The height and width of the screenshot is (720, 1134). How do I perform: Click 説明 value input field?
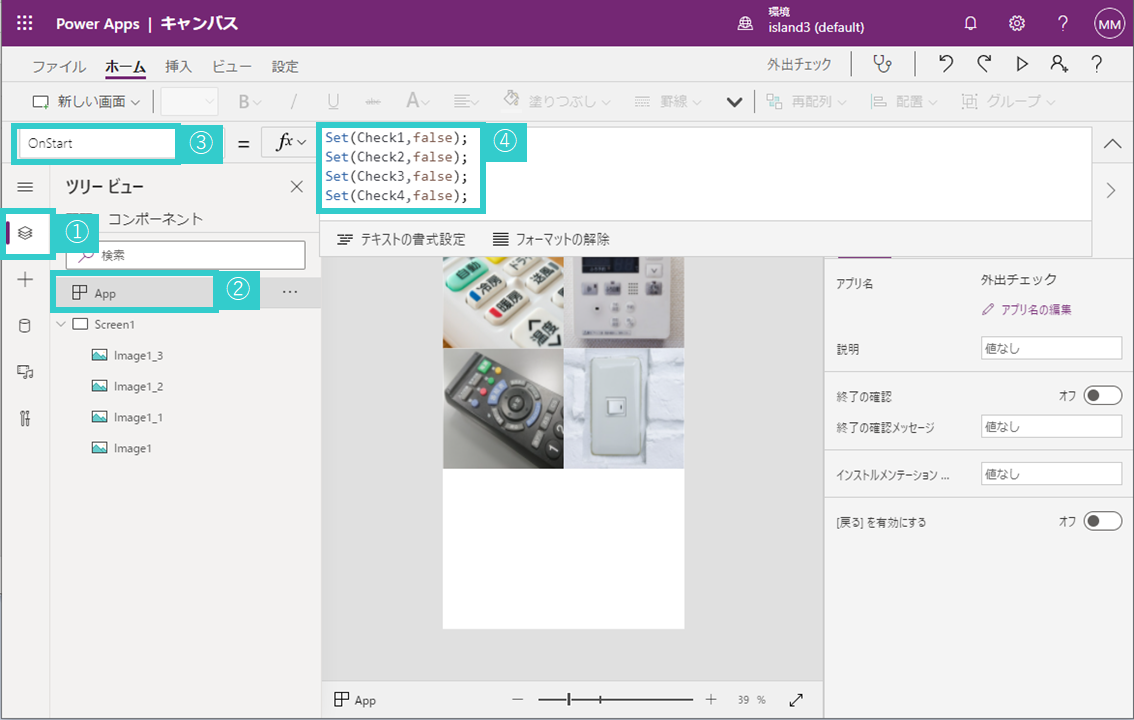click(1051, 348)
